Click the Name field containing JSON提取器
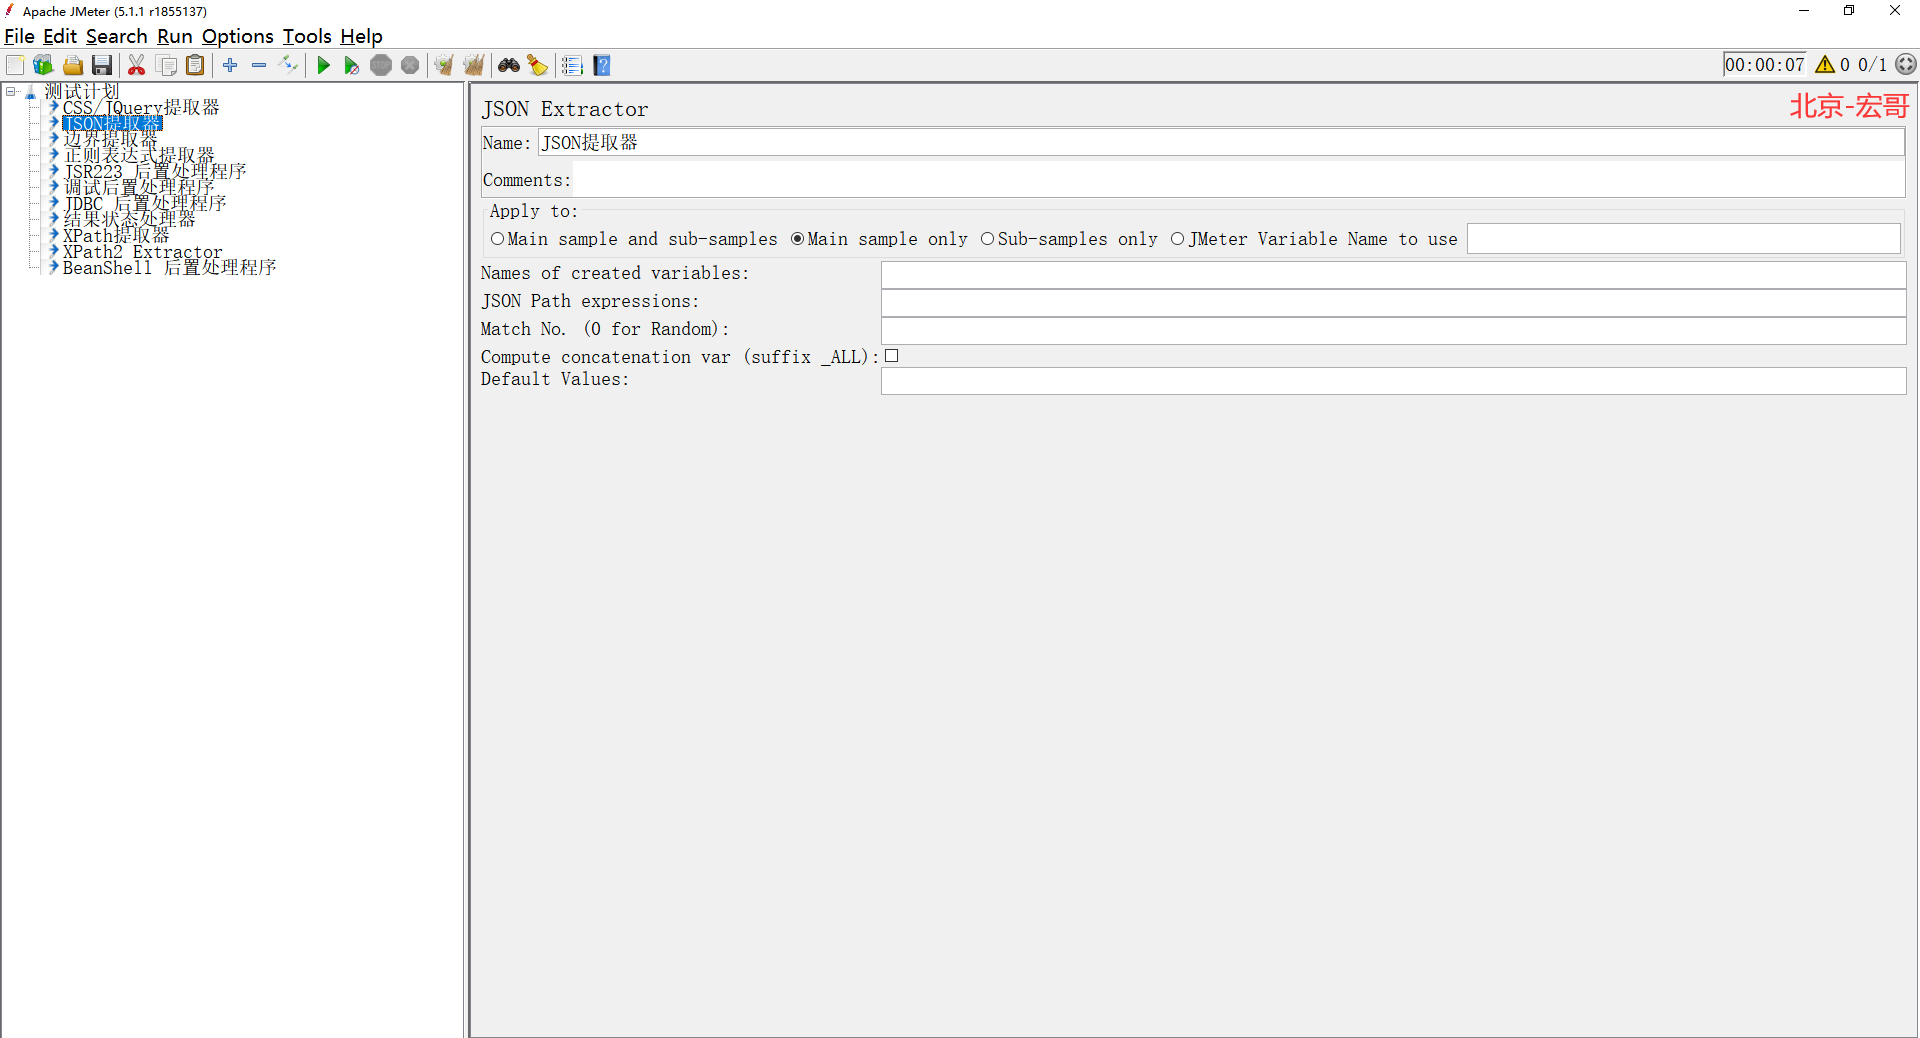This screenshot has width=1920, height=1038. [x=1221, y=143]
